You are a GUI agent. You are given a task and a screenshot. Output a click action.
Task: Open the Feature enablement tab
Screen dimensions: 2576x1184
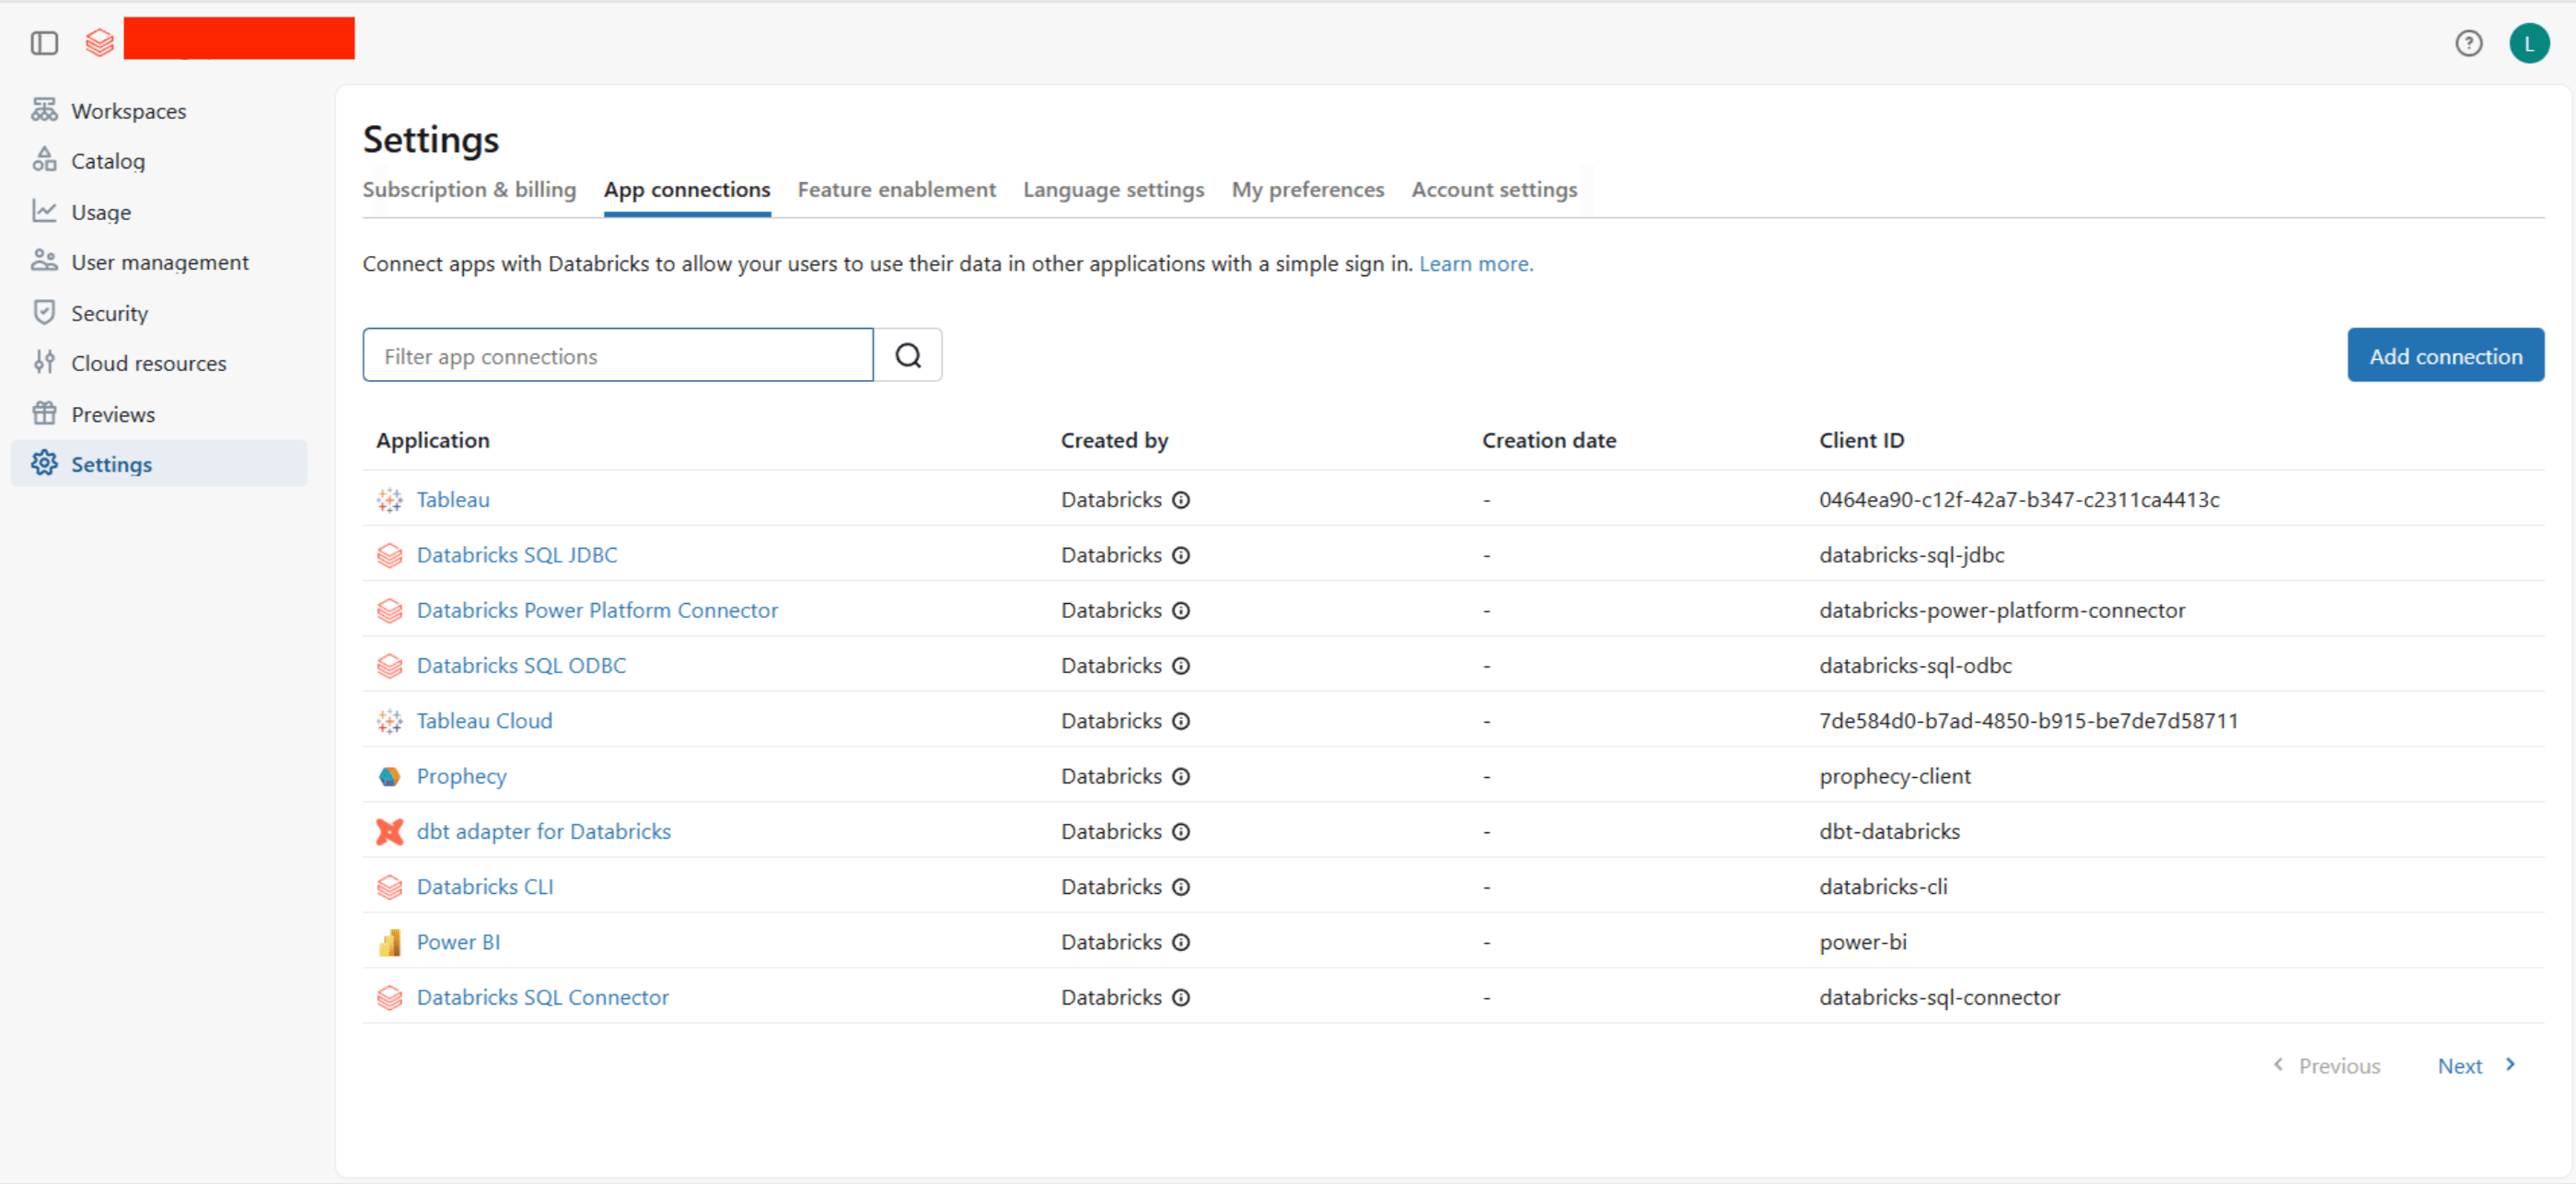click(896, 189)
